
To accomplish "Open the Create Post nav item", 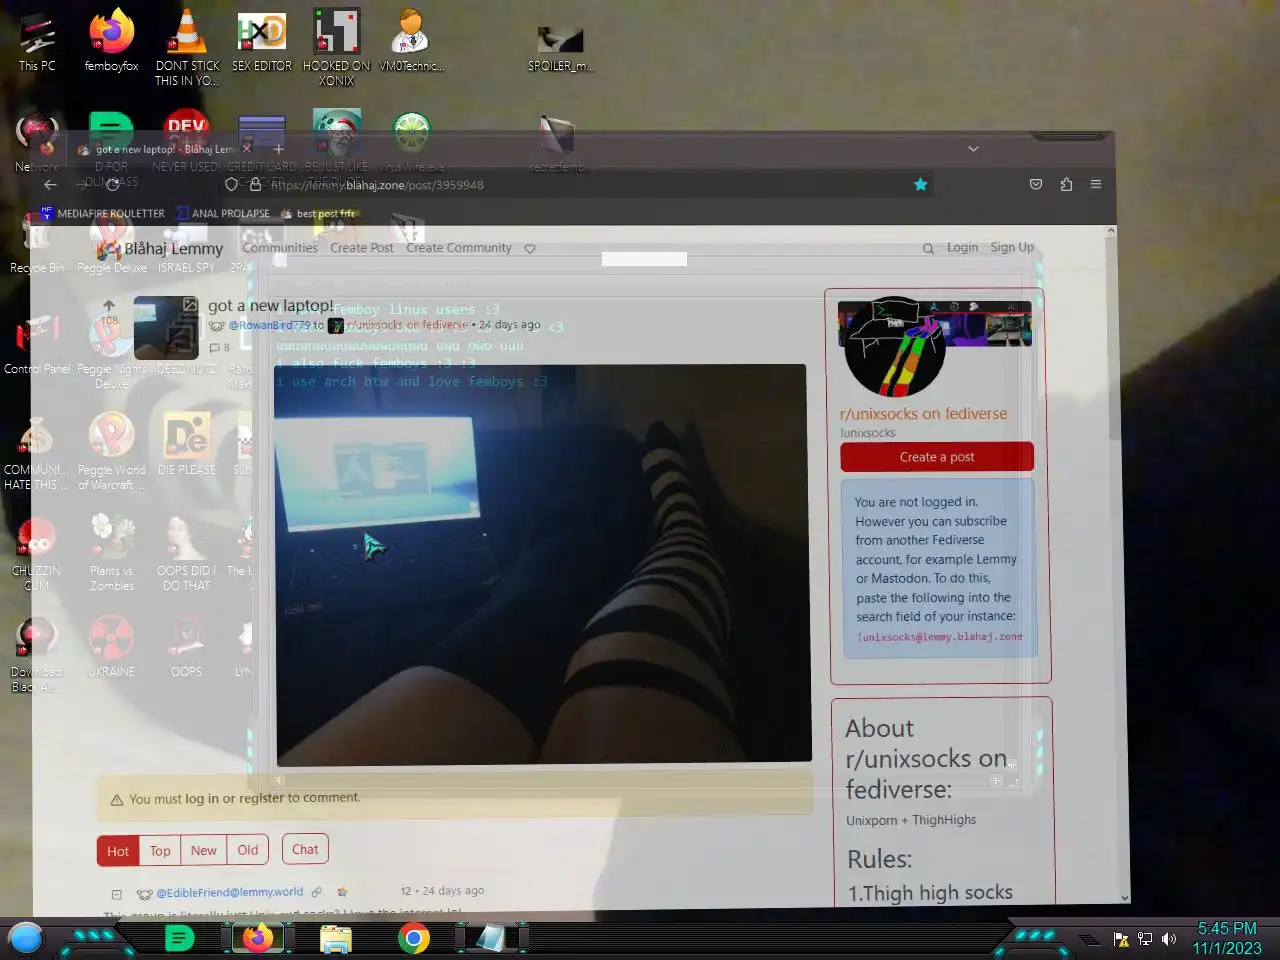I will [362, 248].
